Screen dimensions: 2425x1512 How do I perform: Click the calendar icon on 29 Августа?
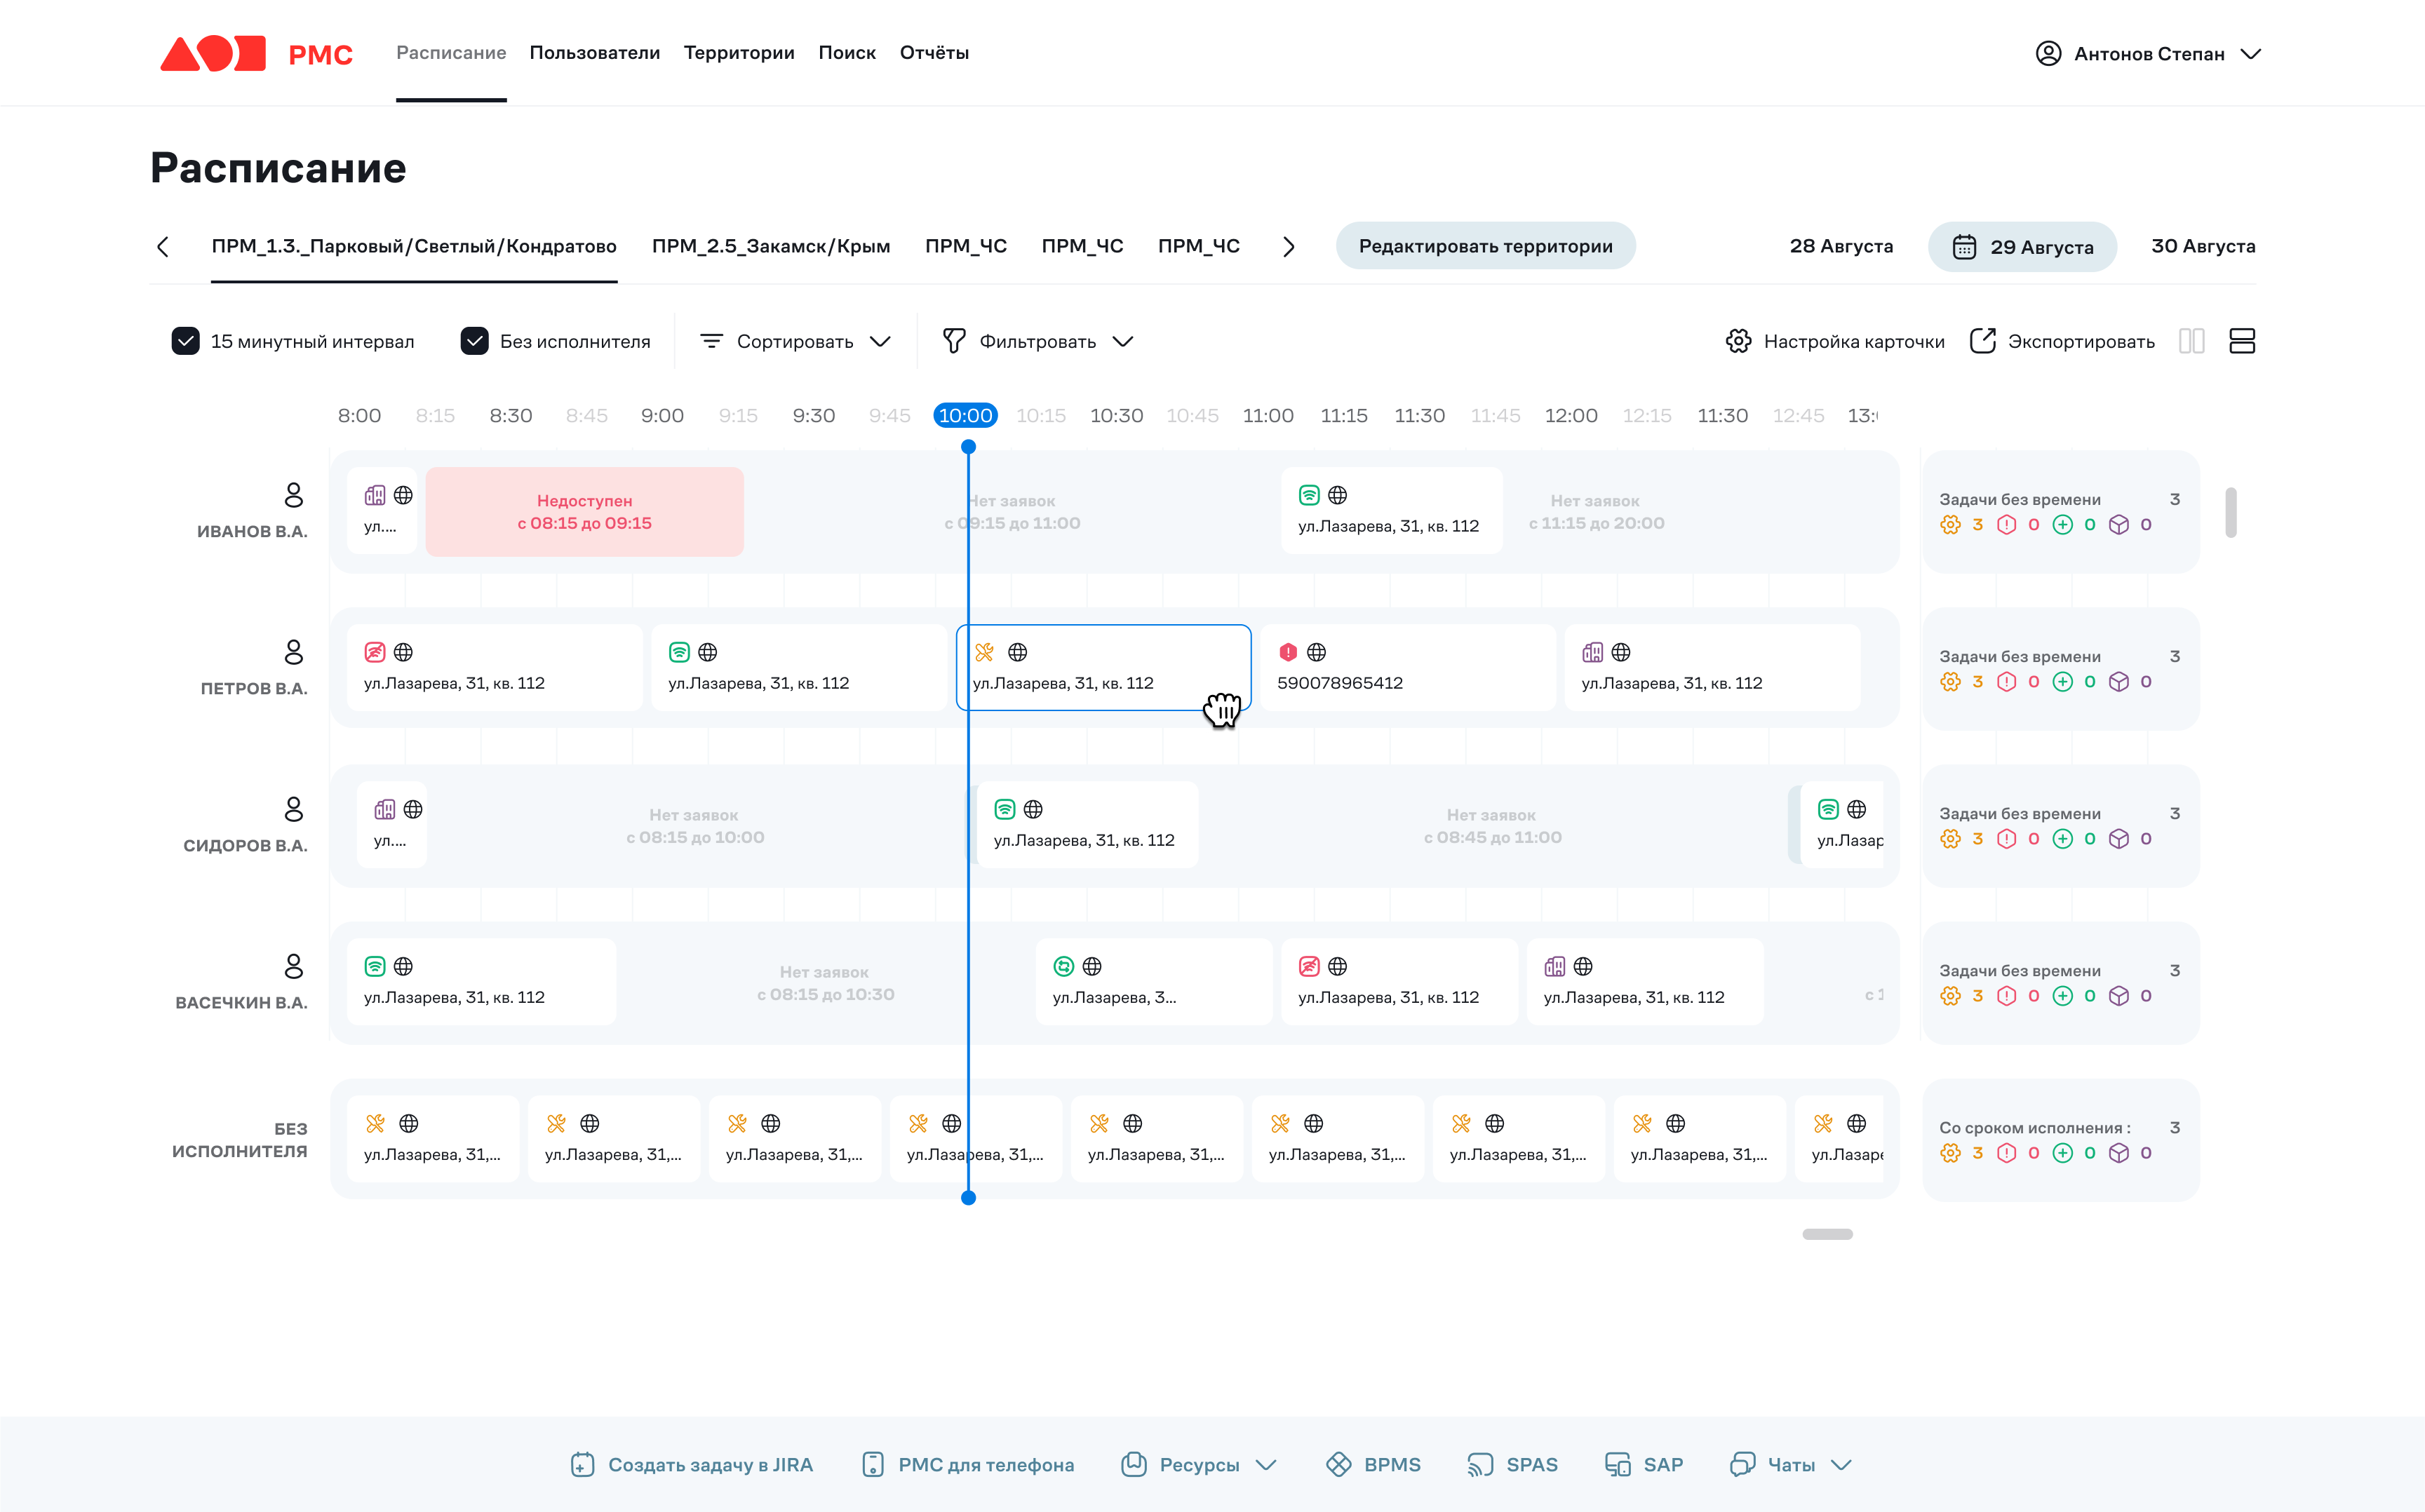[1964, 247]
